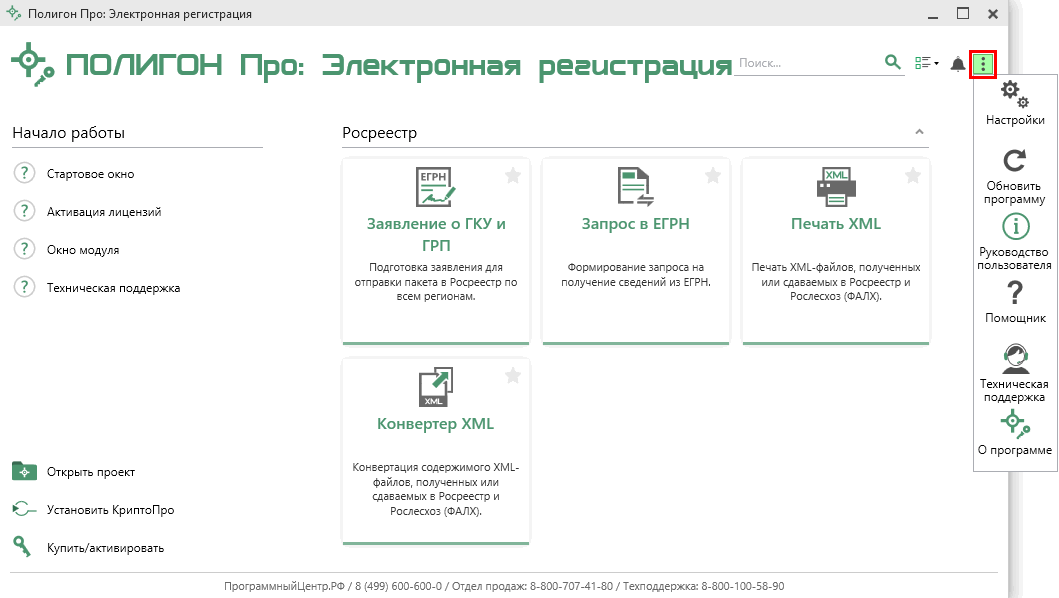Click description text of Конвертер XML card
The height and width of the screenshot is (598, 1059).
pos(436,489)
